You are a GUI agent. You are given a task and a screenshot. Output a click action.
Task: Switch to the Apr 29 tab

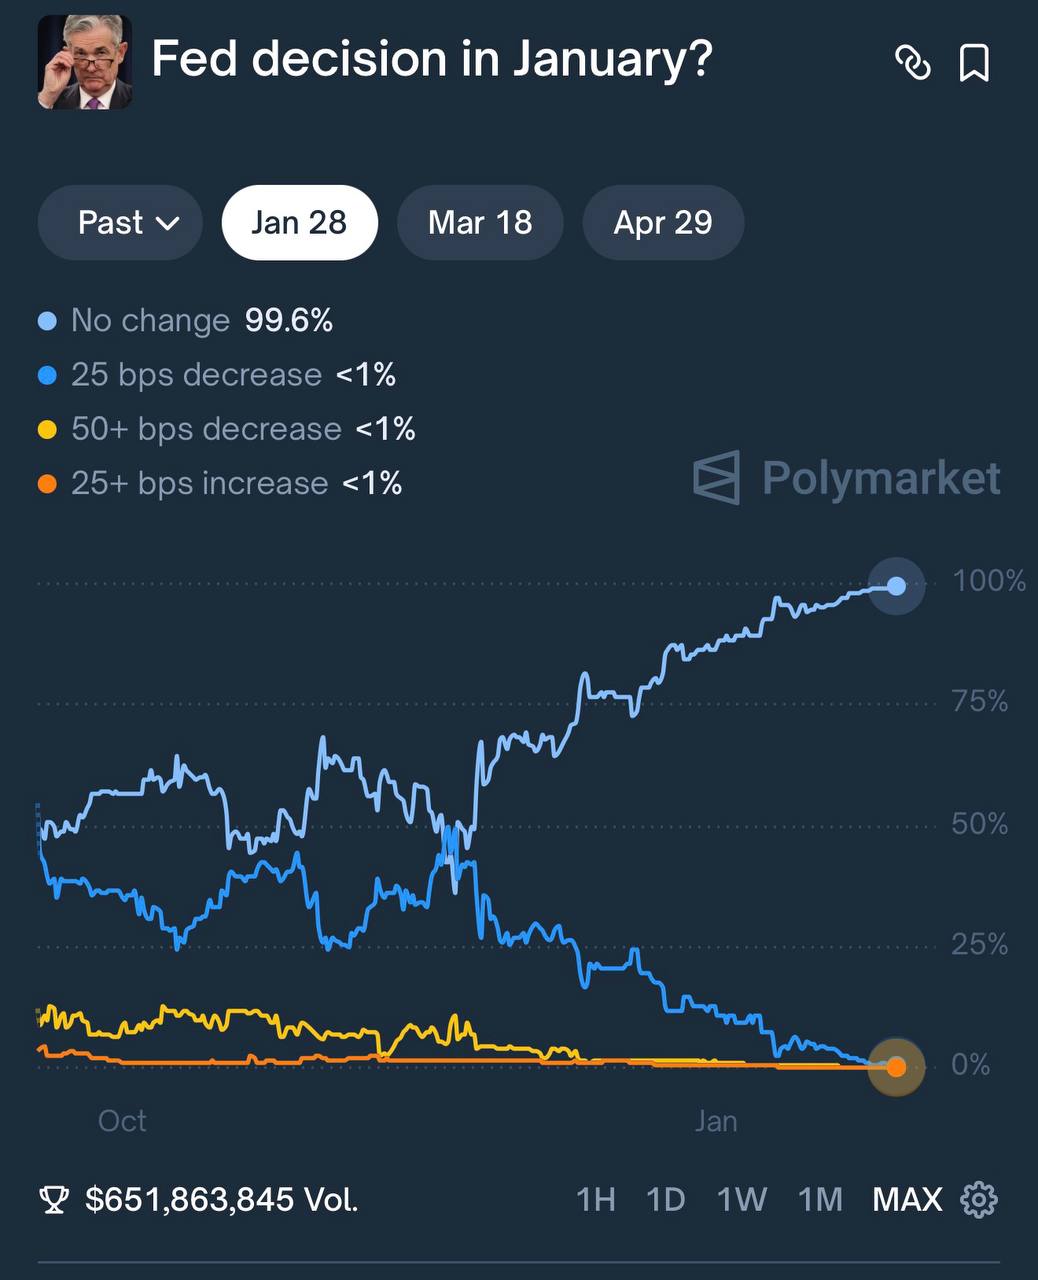(x=663, y=222)
